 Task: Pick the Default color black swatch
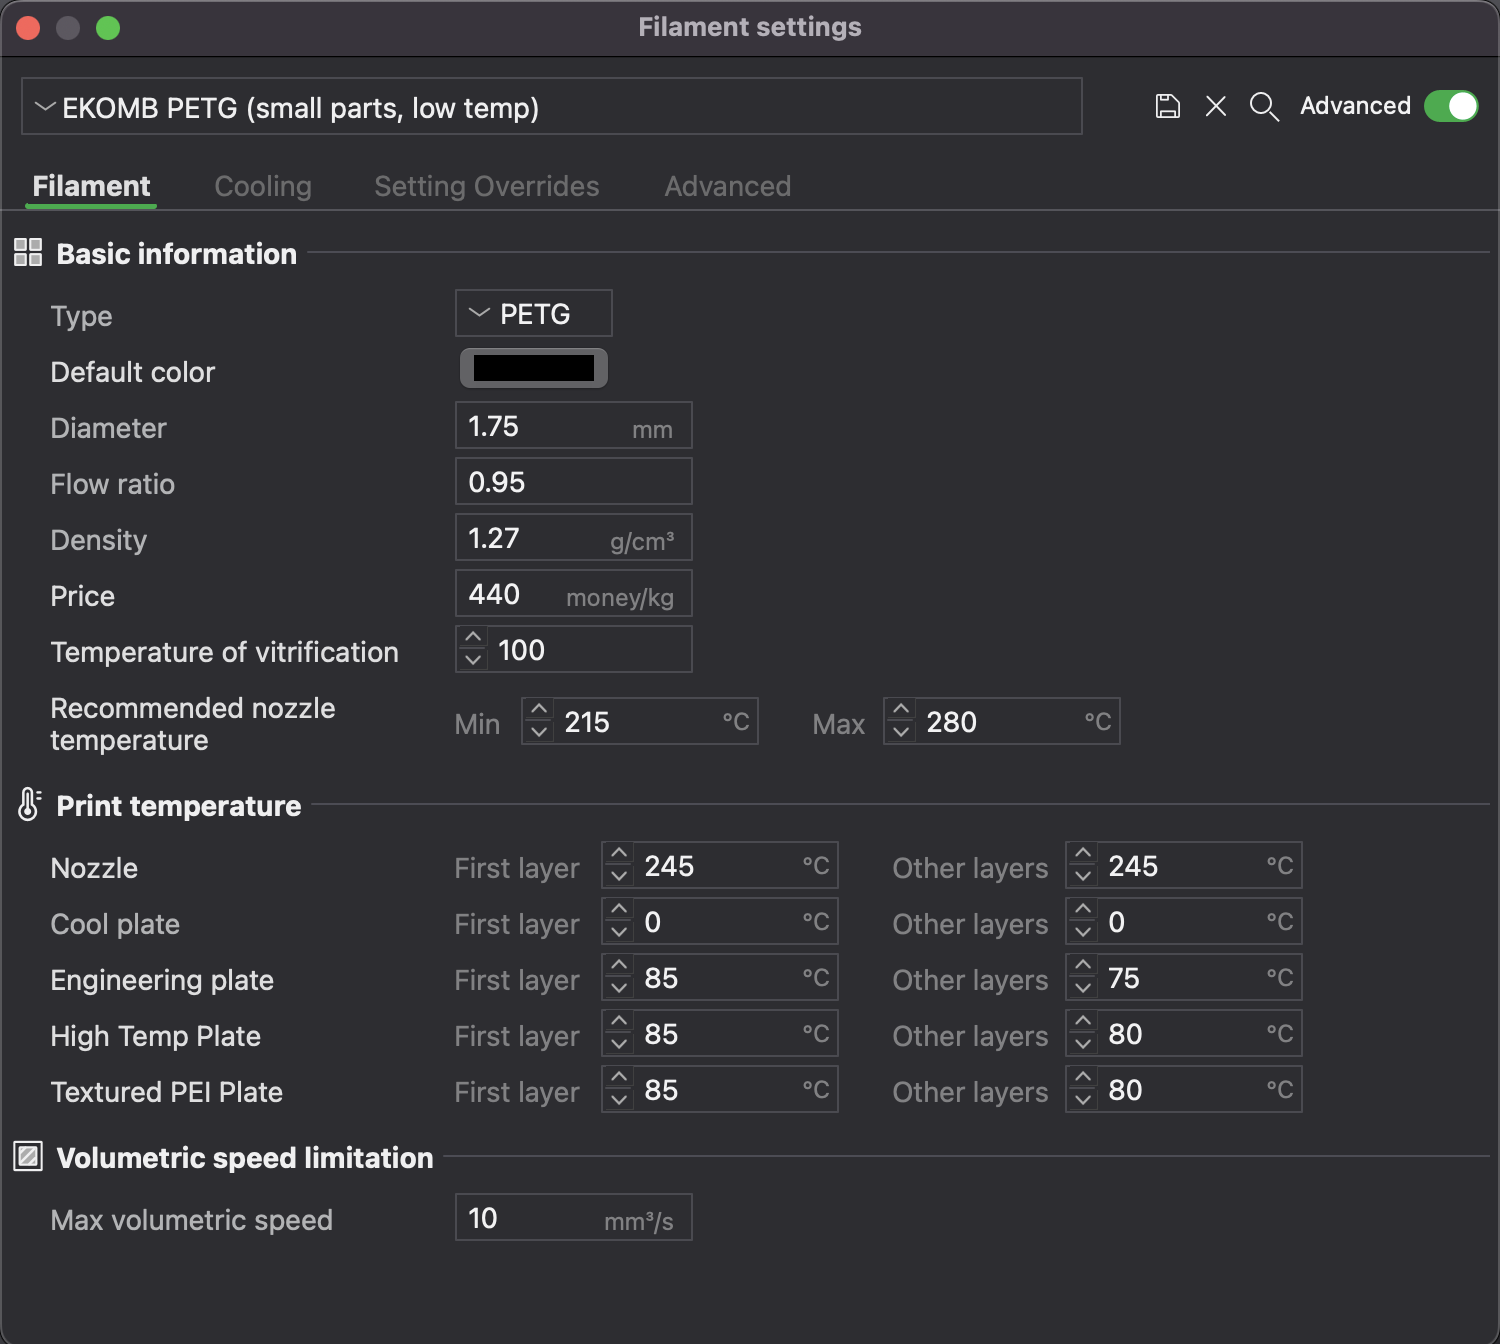click(x=533, y=368)
